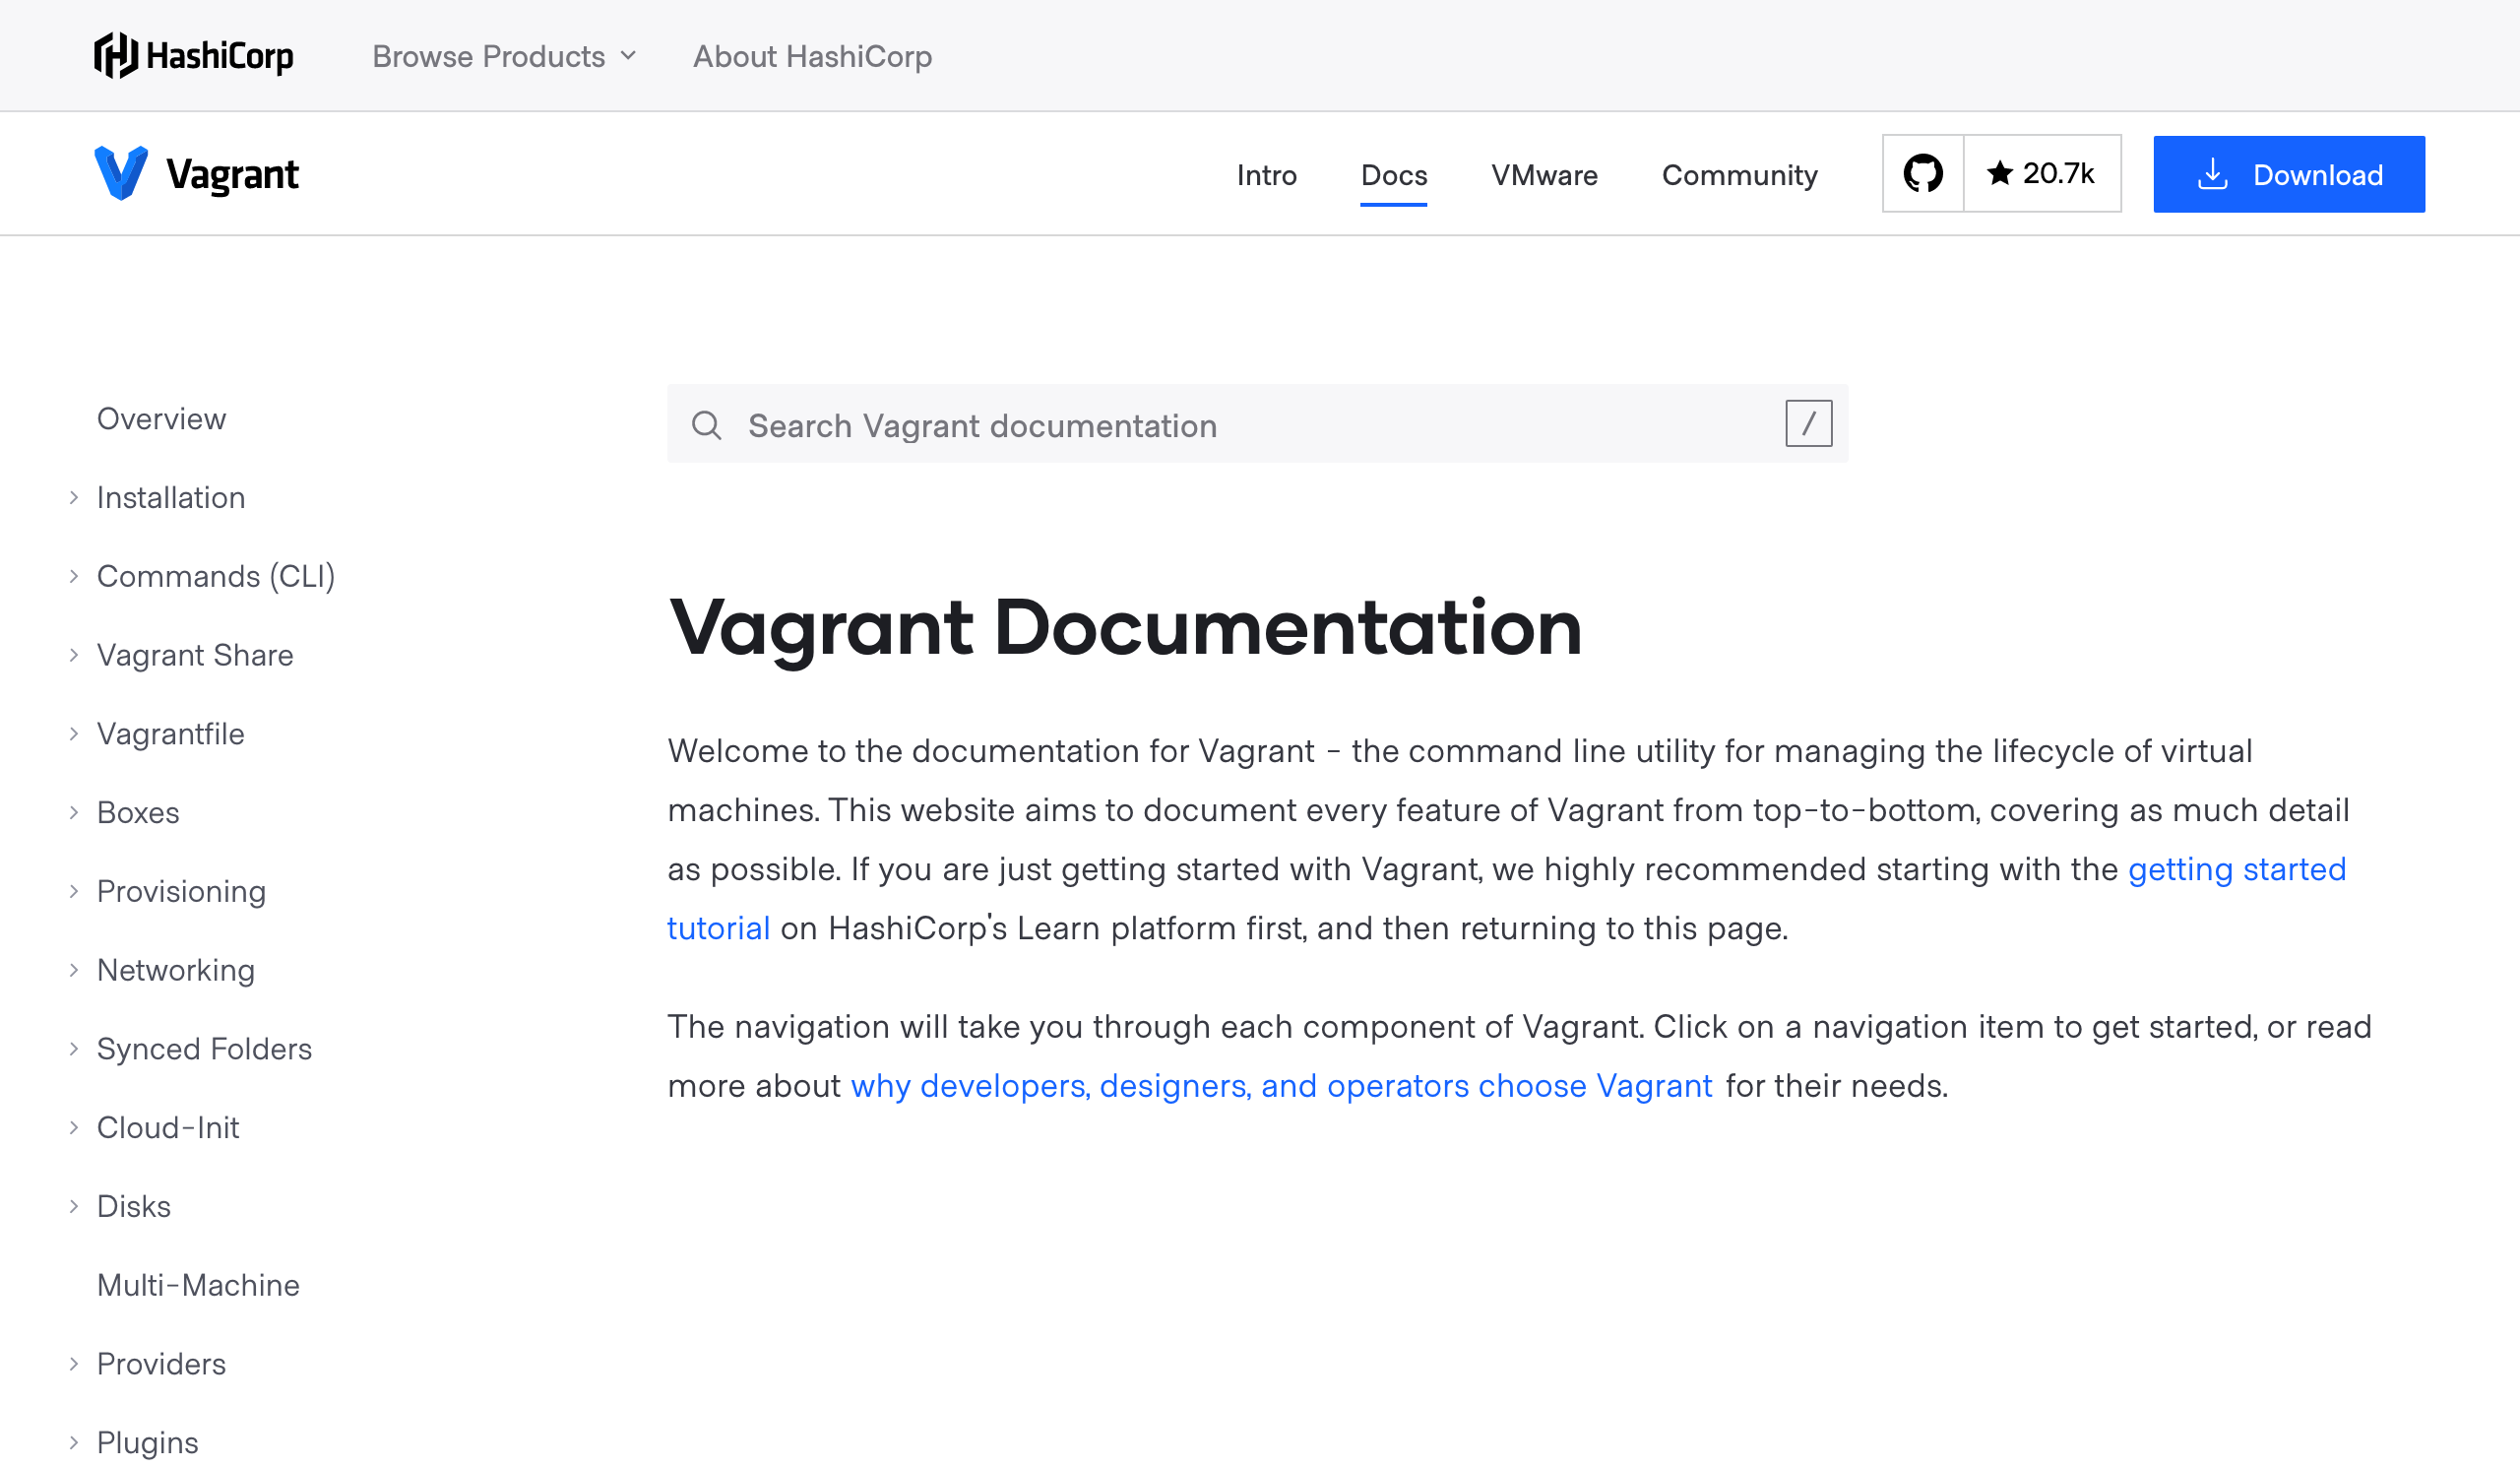Open why developers choose Vagrant link
Image resolution: width=2520 pixels, height=1467 pixels.
coord(1281,1085)
